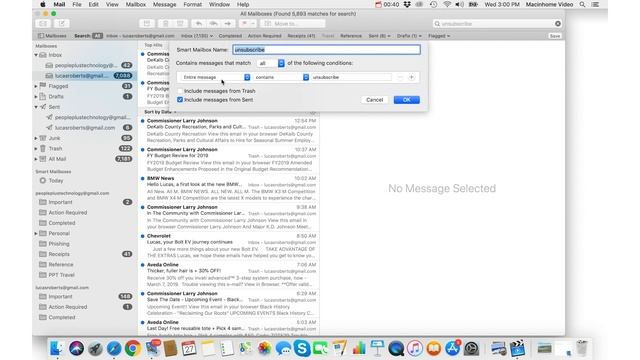This screenshot has width=640, height=360.
Task: Open Launchpad rocket icon in dock
Action: pos(95,348)
